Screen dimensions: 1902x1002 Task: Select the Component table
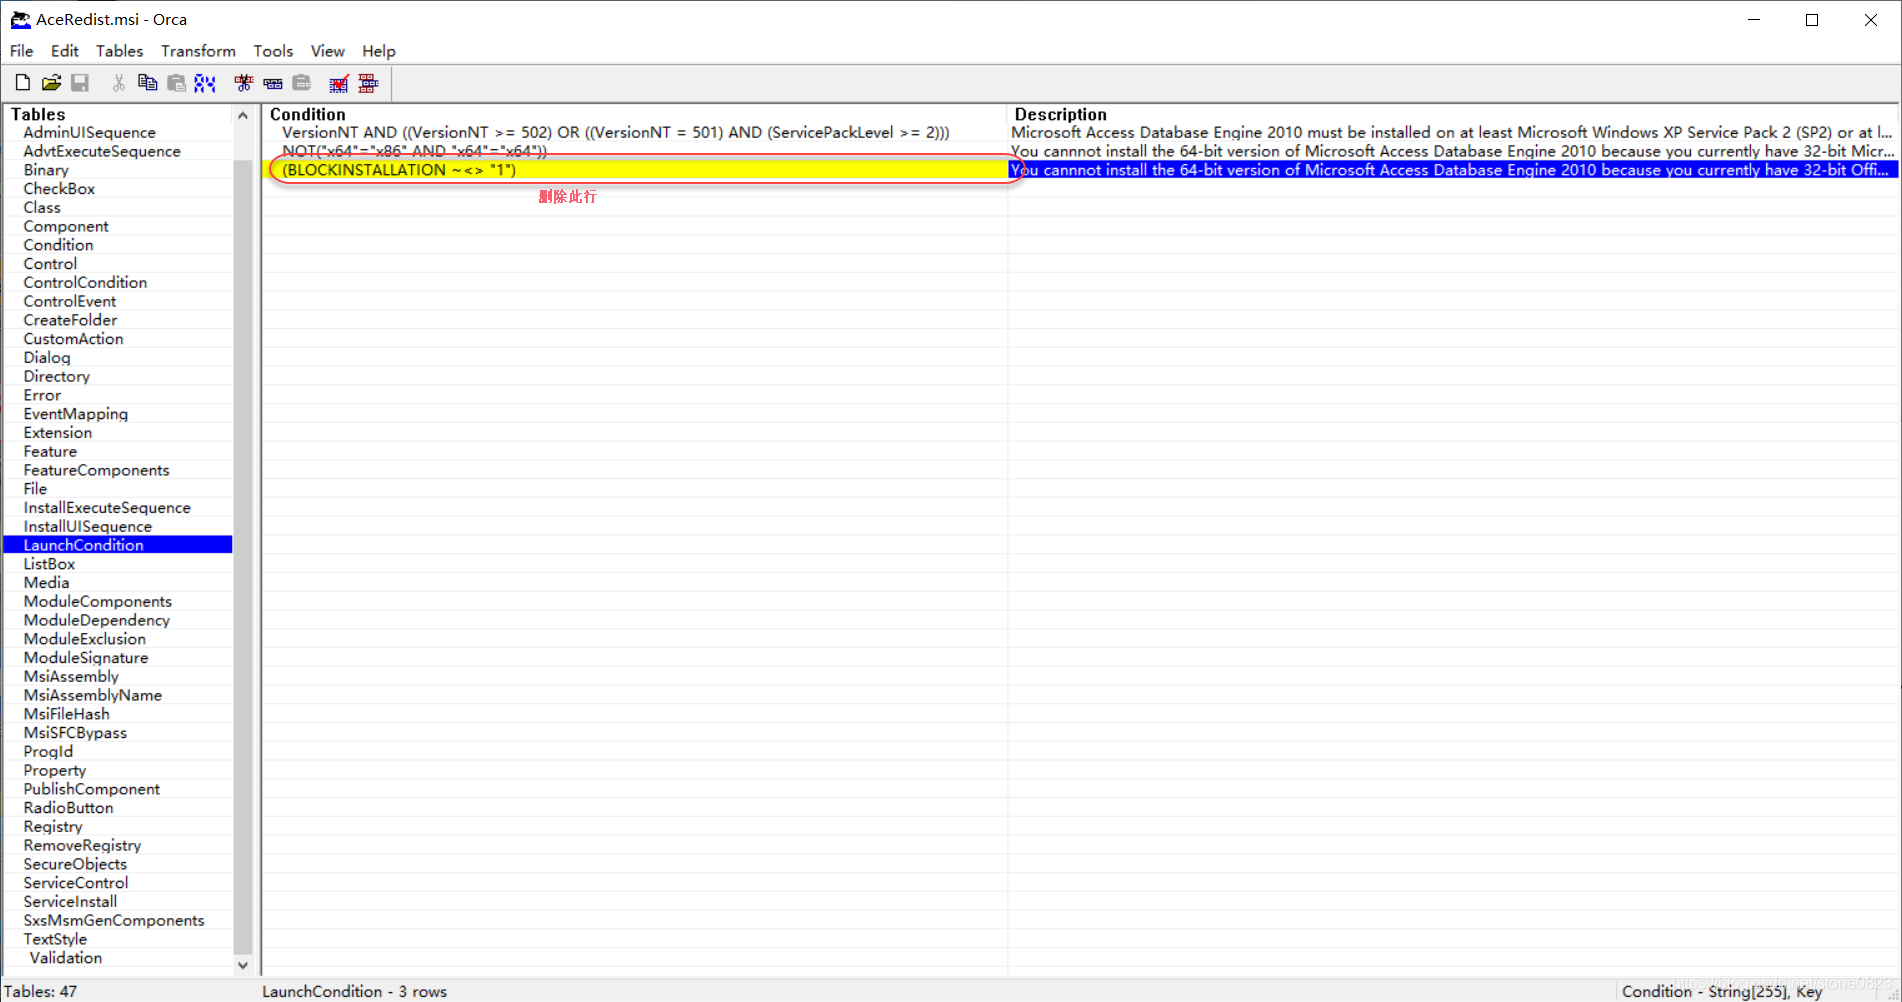pos(66,226)
